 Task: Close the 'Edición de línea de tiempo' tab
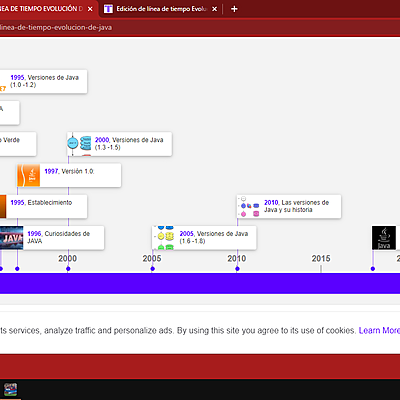click(215, 9)
